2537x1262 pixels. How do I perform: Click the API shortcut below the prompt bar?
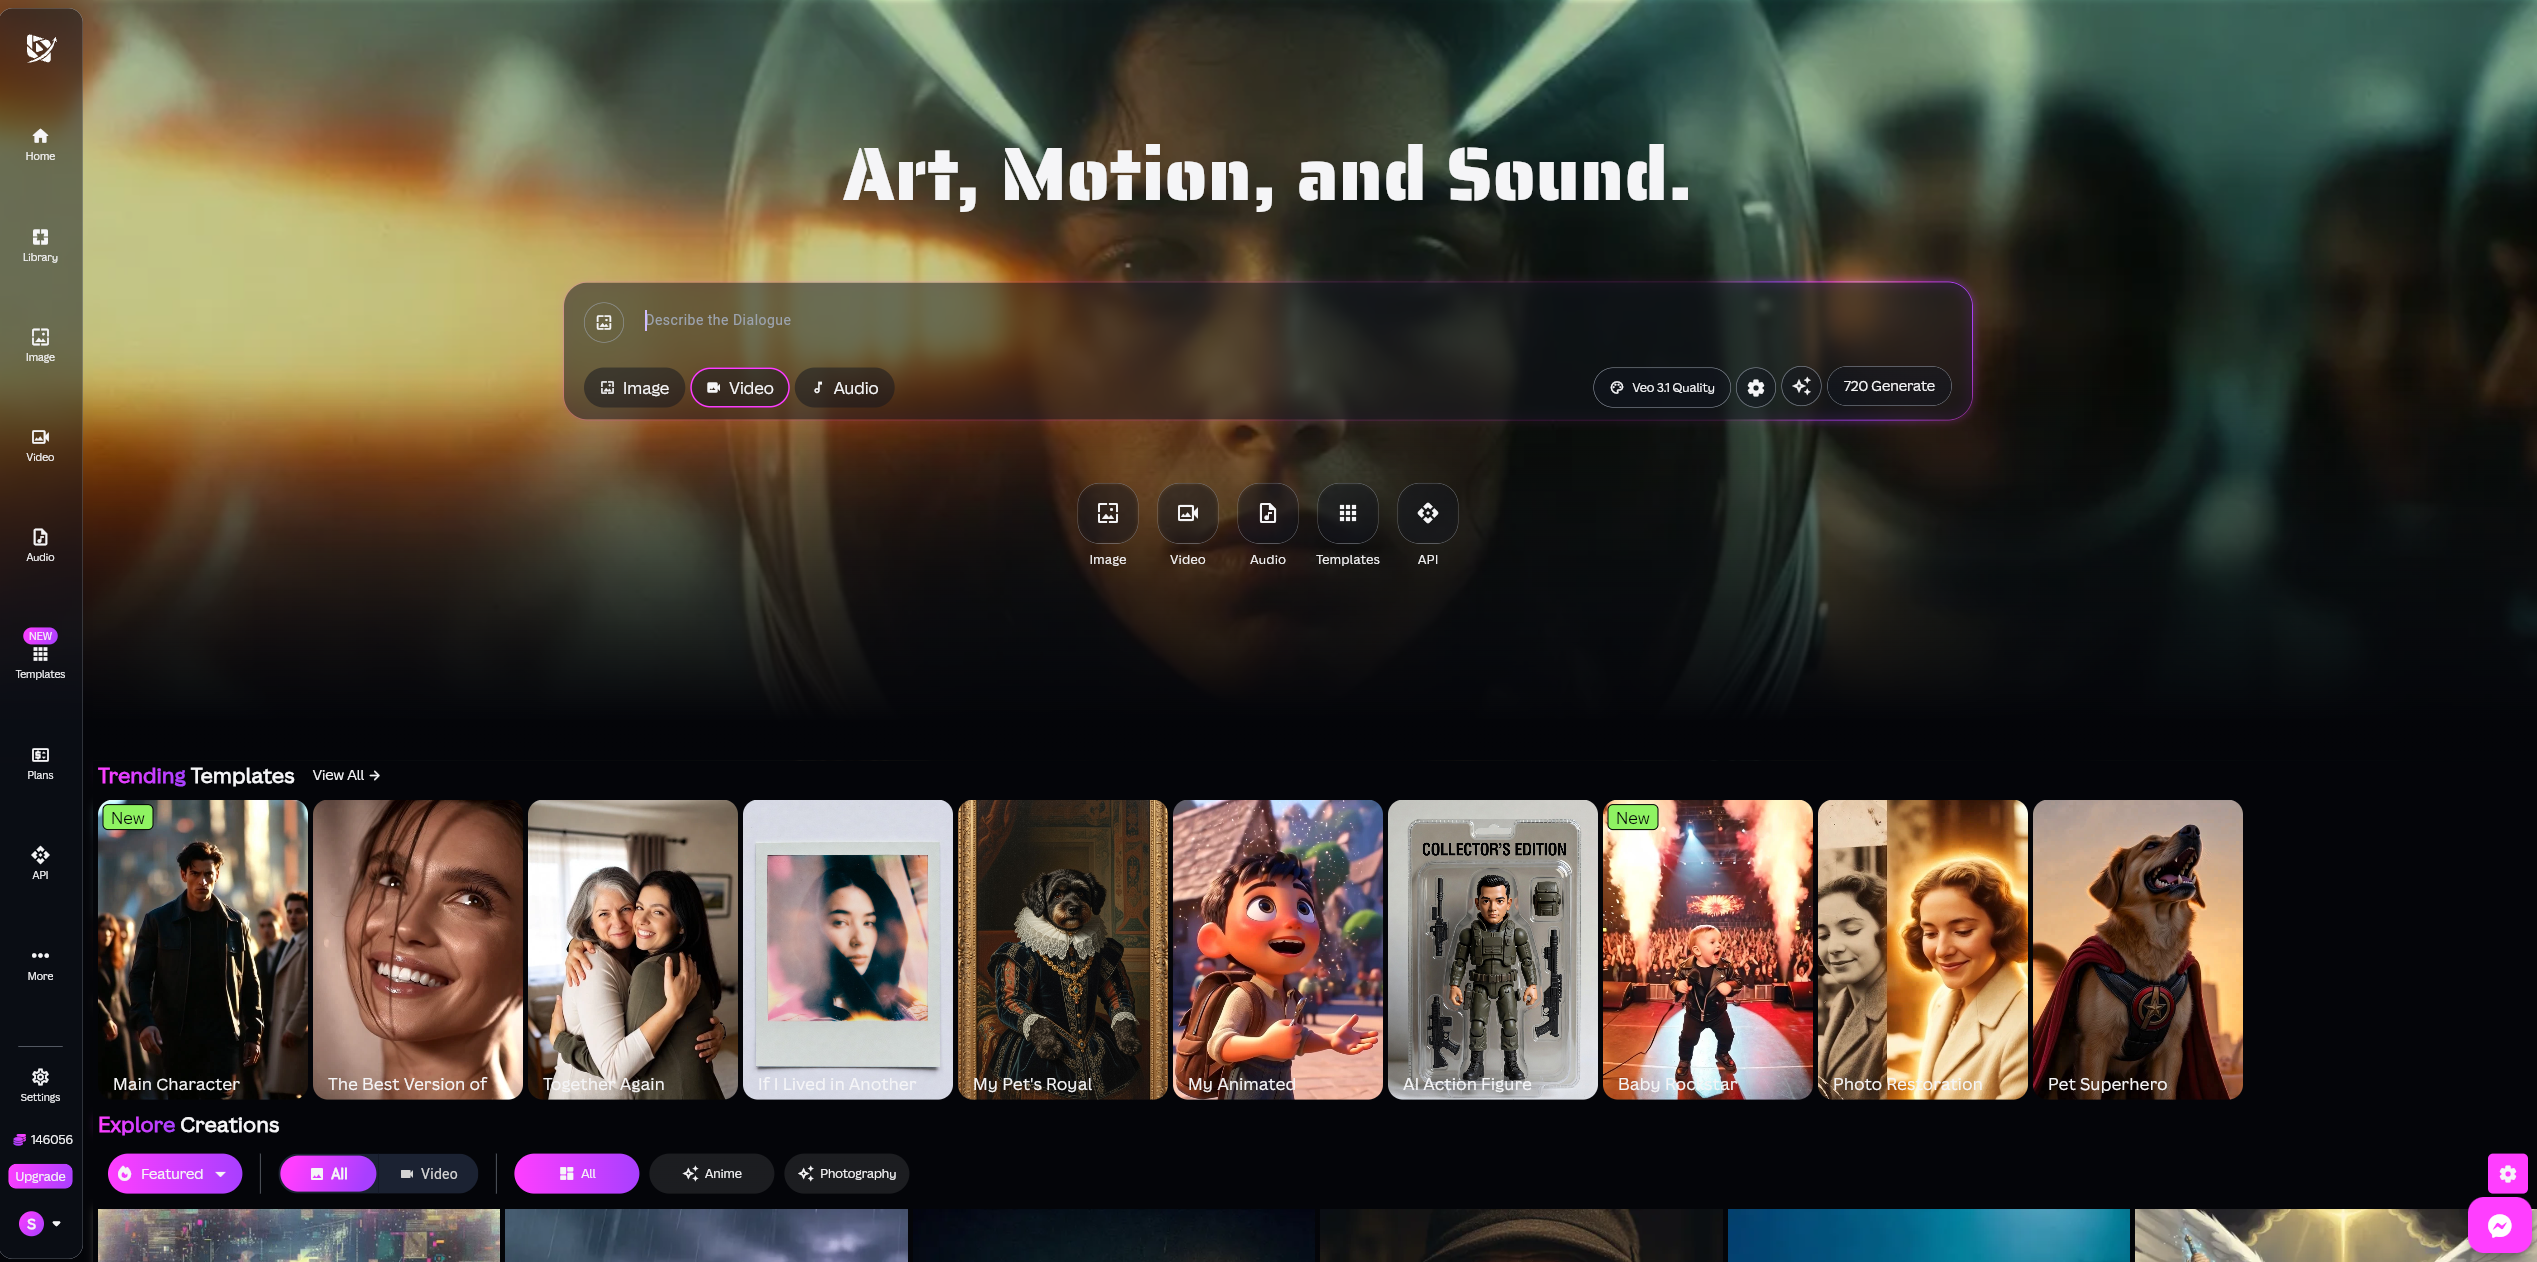coord(1427,515)
